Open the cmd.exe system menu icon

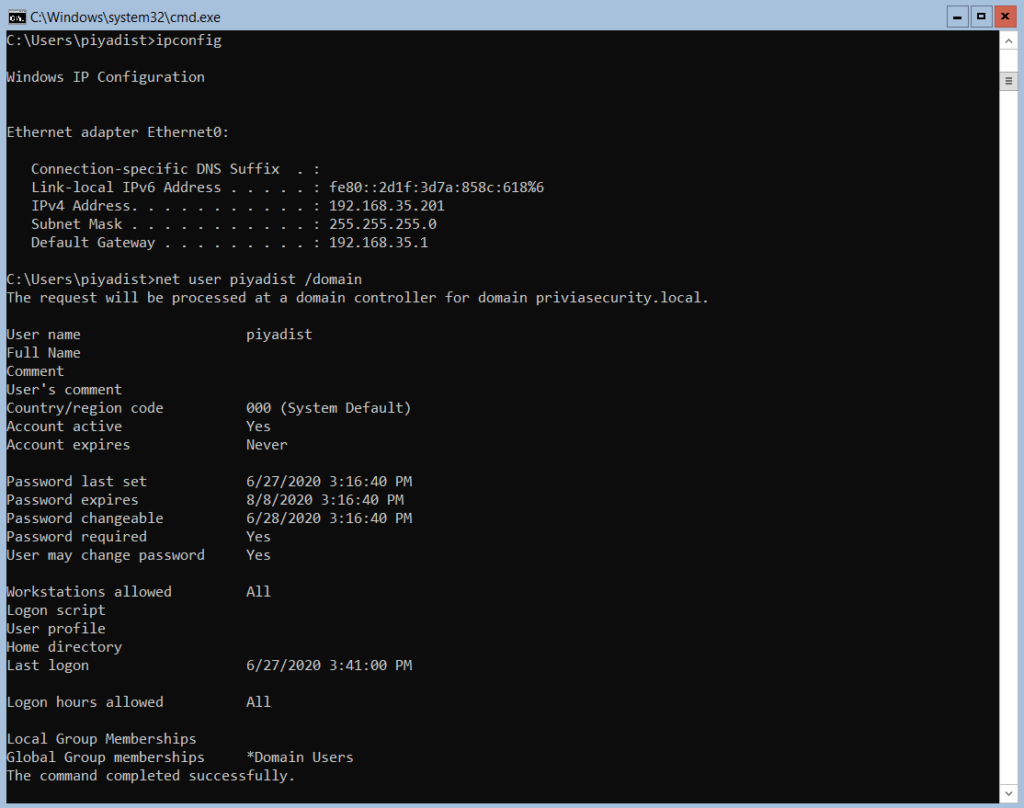pos(17,16)
